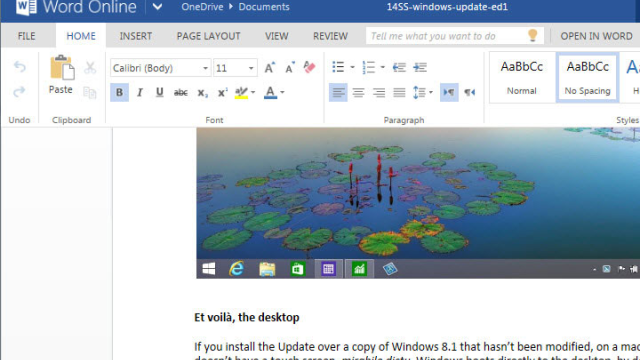Click the Copy icon under Cut
640x360 pixels.
90,93
